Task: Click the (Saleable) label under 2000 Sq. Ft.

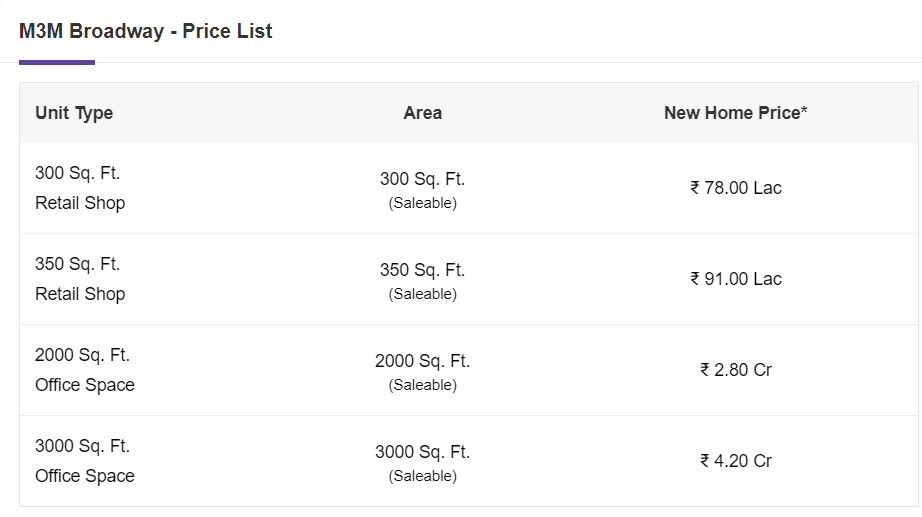Action: (422, 385)
